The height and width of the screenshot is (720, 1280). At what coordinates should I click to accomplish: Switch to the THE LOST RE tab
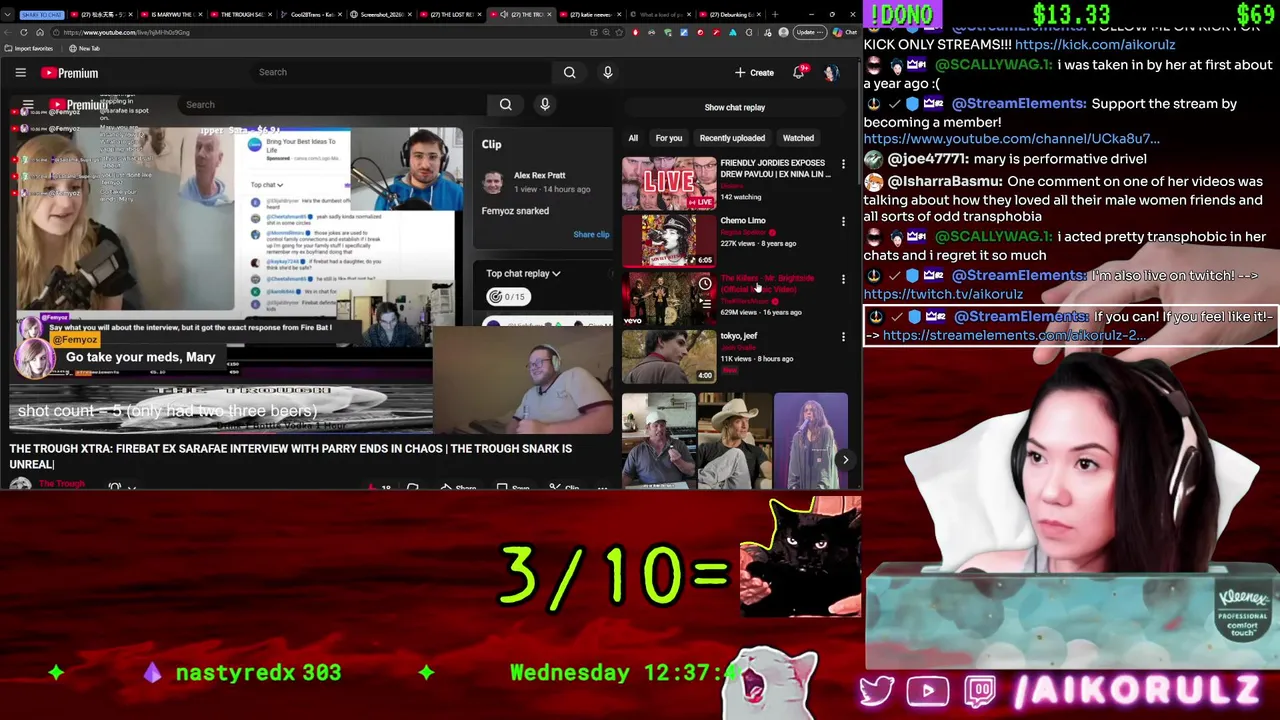pos(450,14)
